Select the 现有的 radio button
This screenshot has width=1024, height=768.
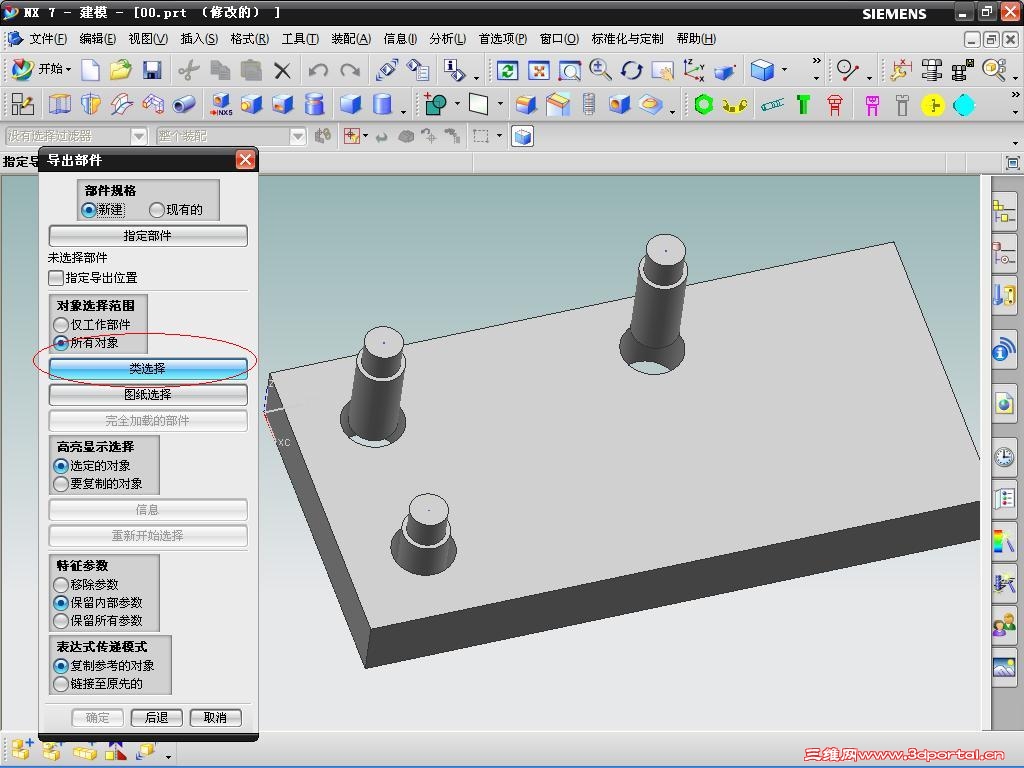point(157,210)
